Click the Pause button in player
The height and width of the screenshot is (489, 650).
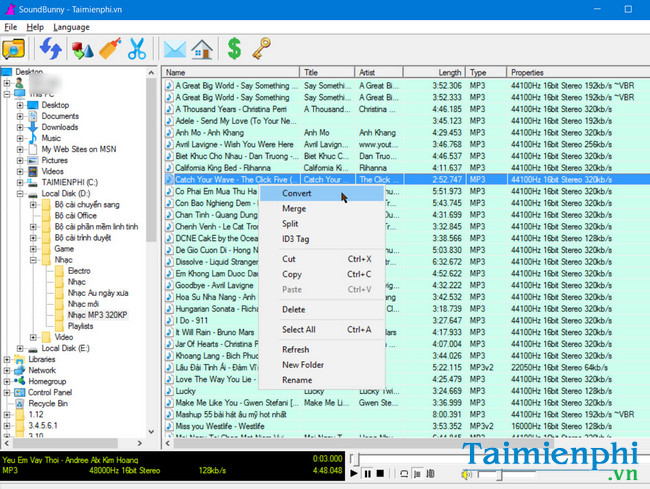coord(367,473)
